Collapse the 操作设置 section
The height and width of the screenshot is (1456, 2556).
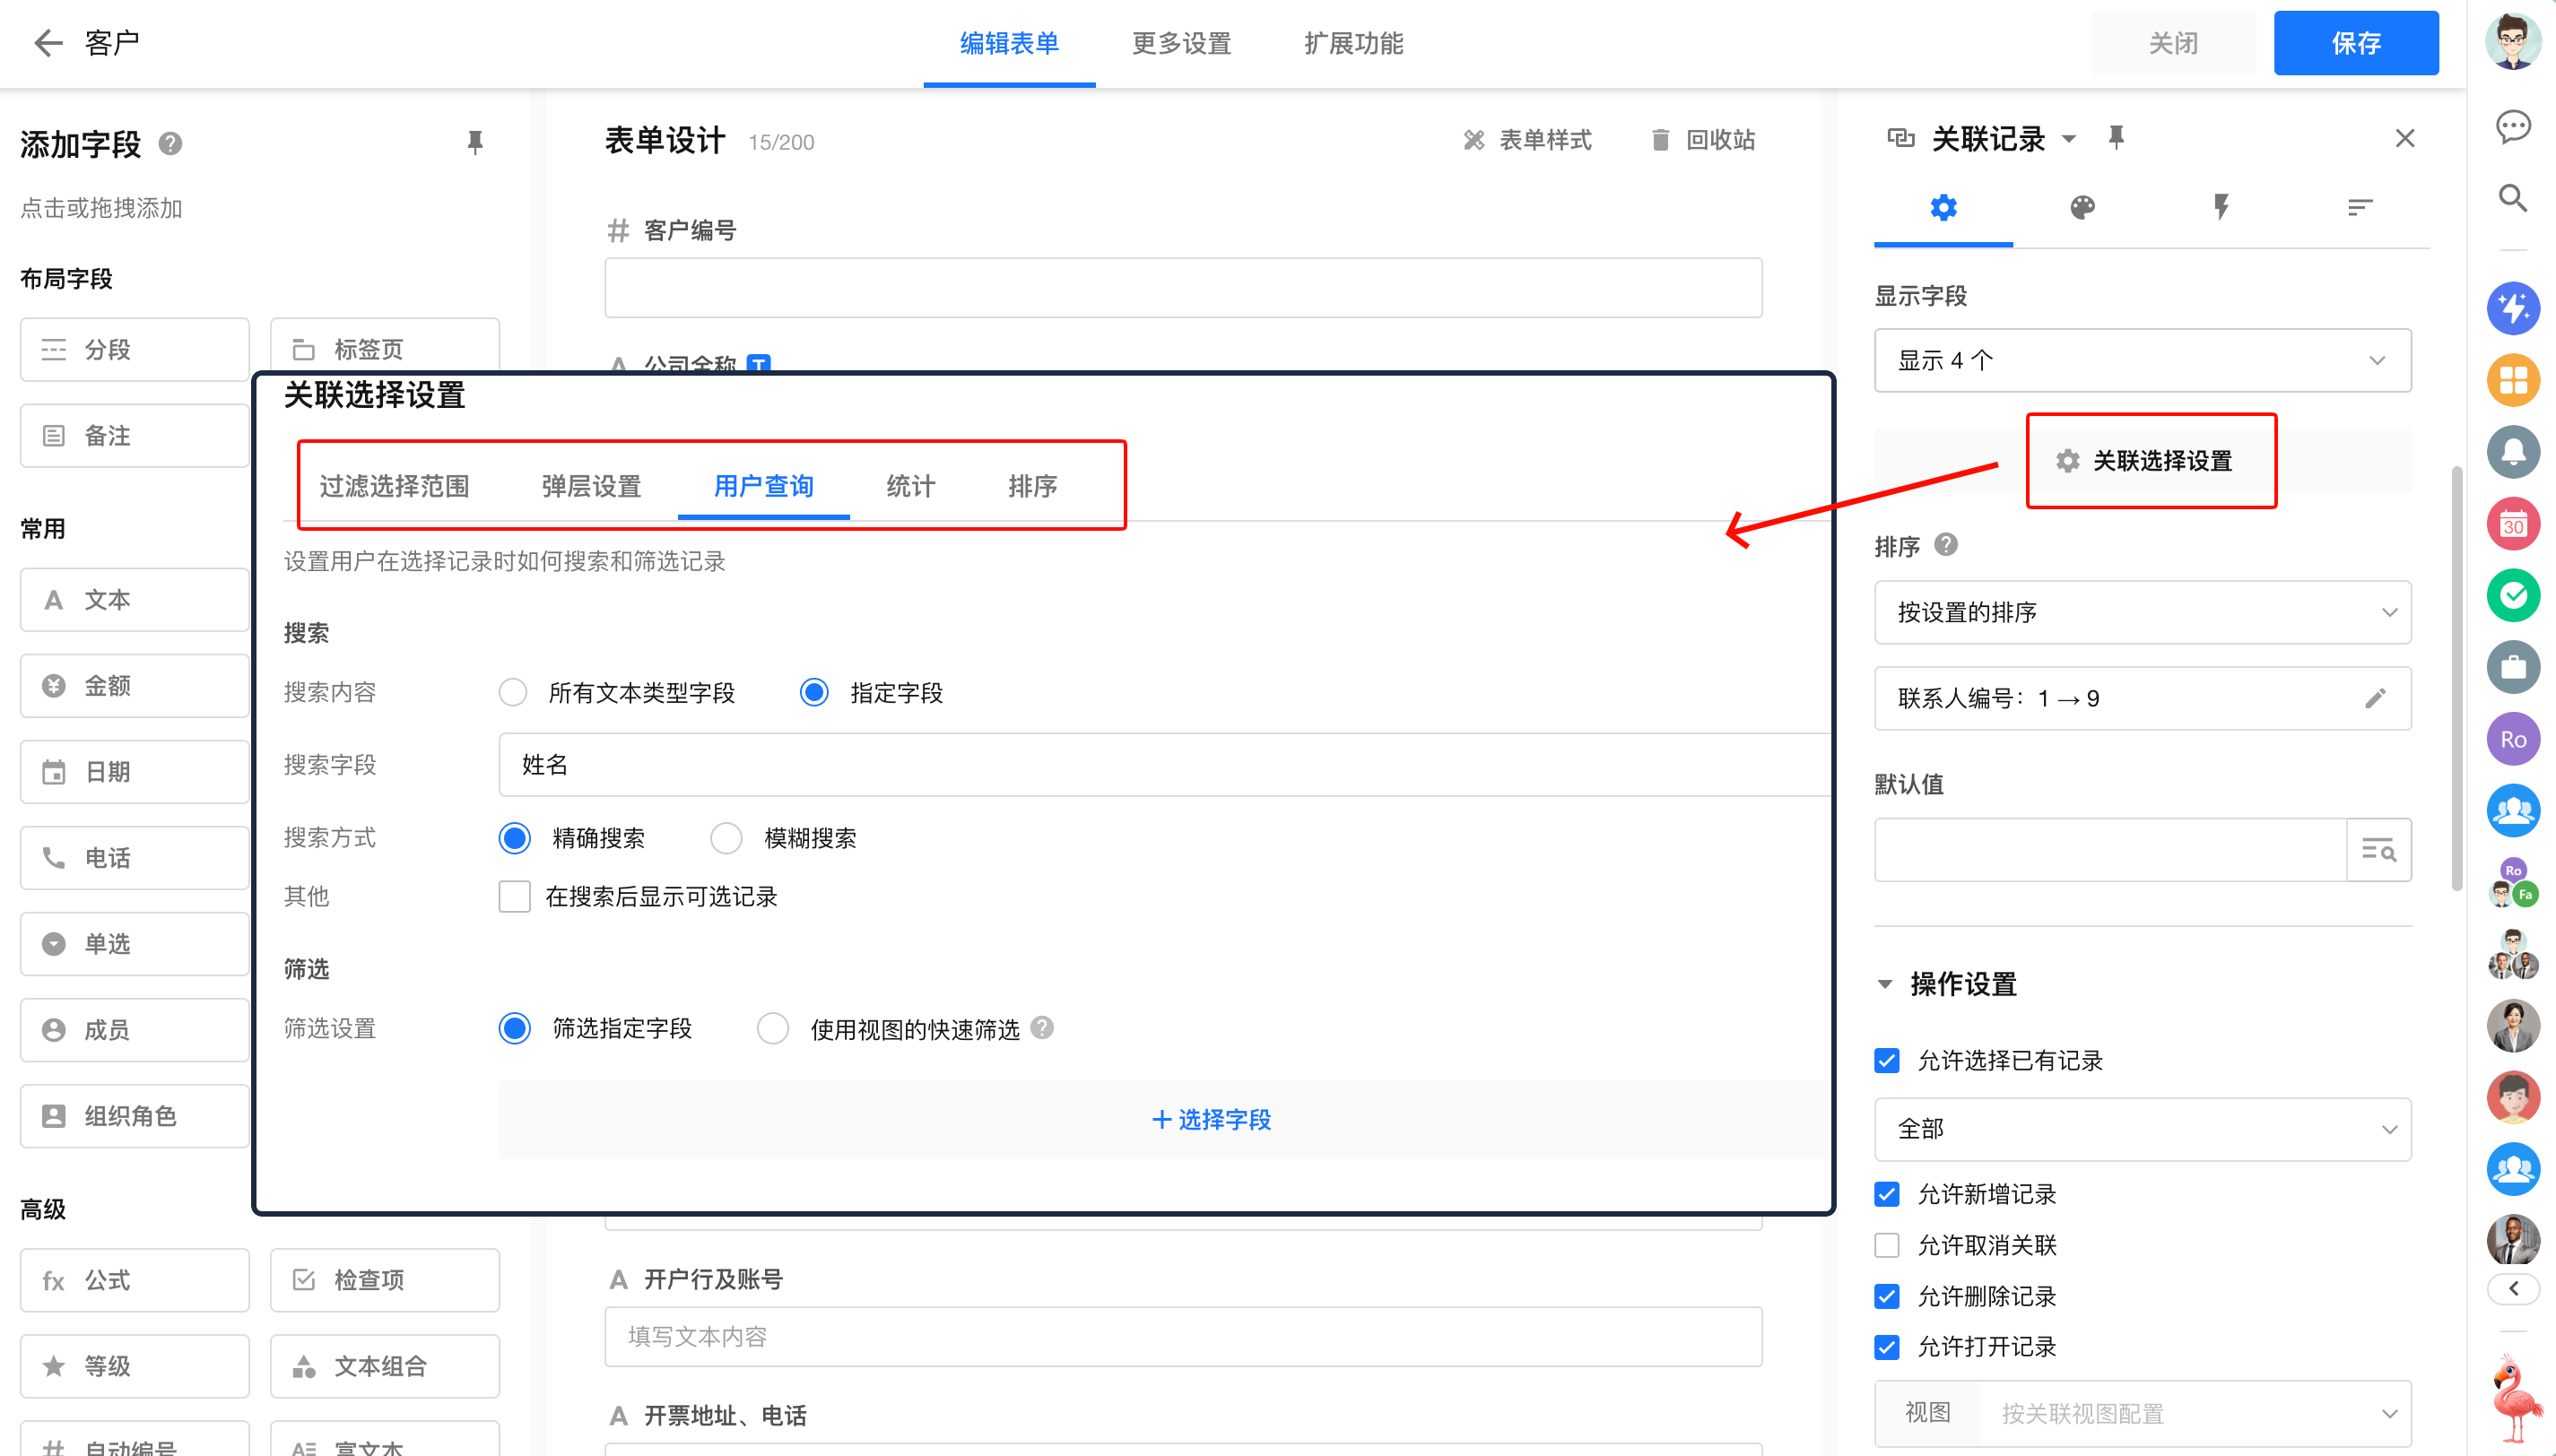pyautogui.click(x=1885, y=984)
